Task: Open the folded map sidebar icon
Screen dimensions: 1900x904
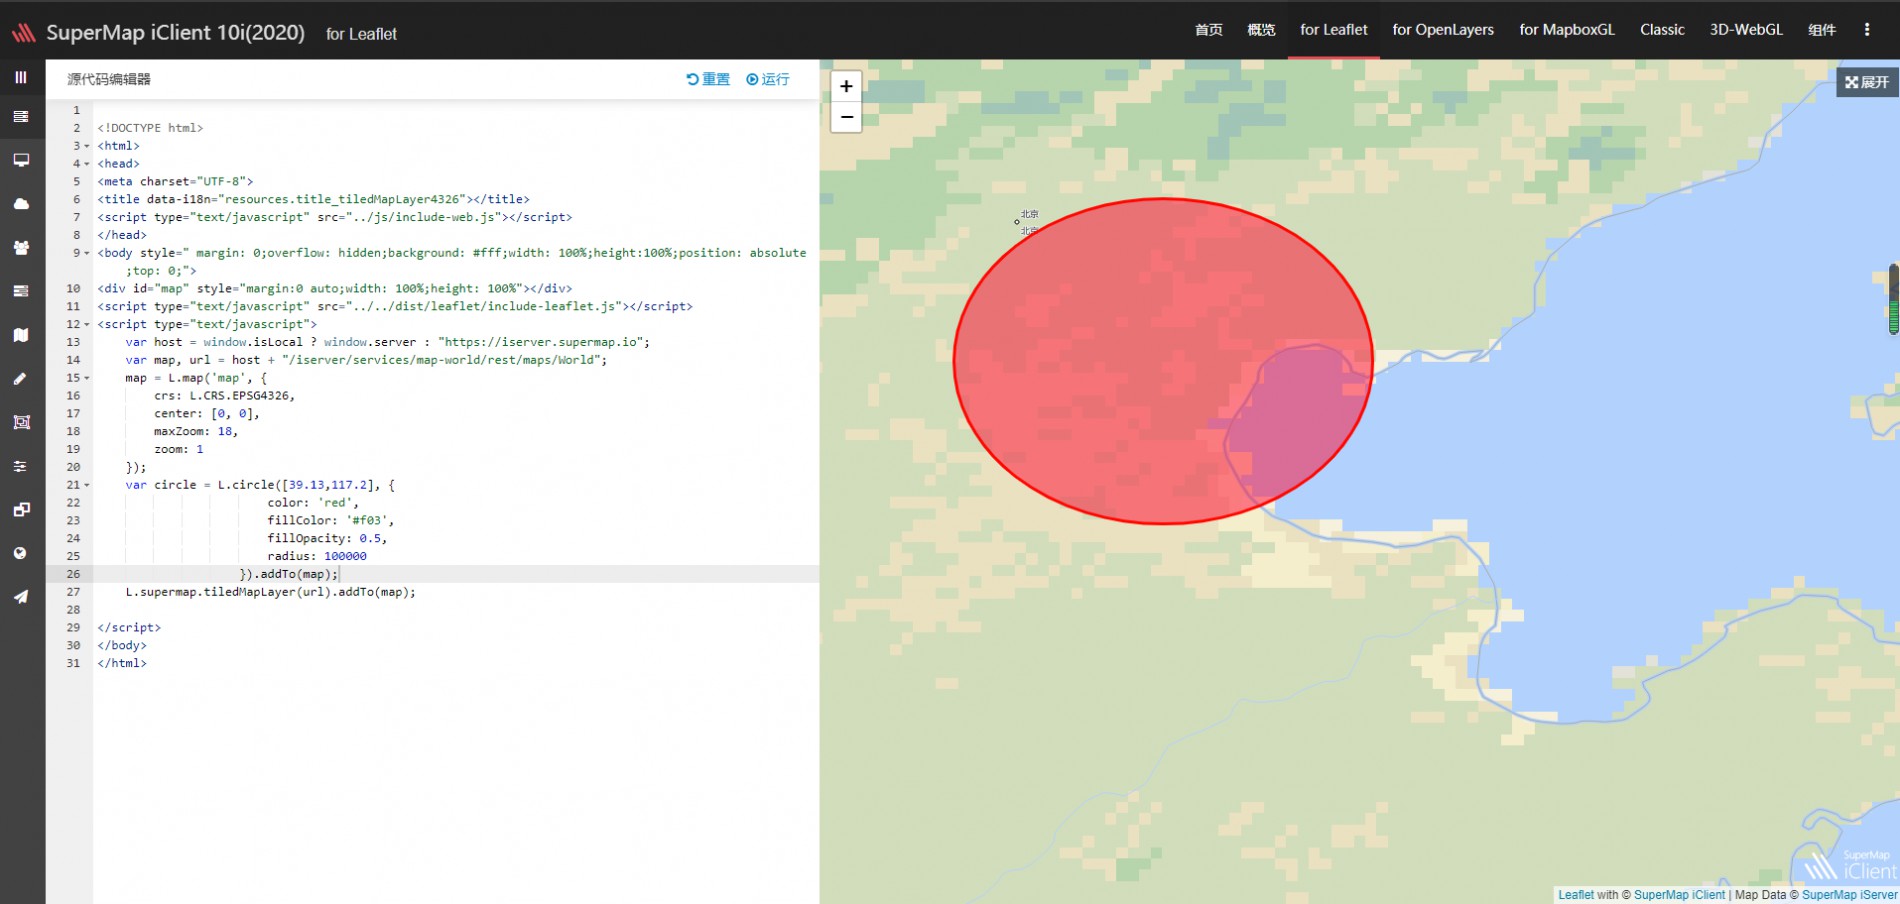Action: tap(21, 335)
